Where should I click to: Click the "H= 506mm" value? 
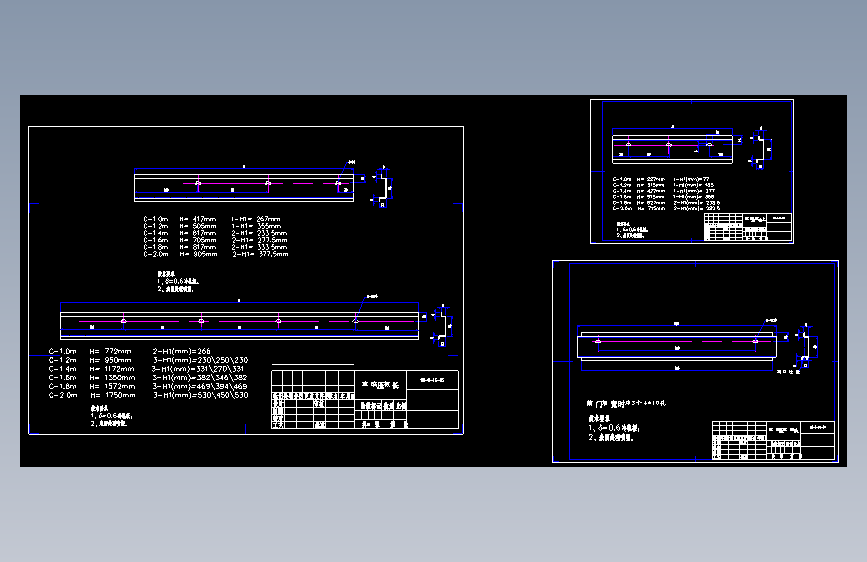[197, 226]
